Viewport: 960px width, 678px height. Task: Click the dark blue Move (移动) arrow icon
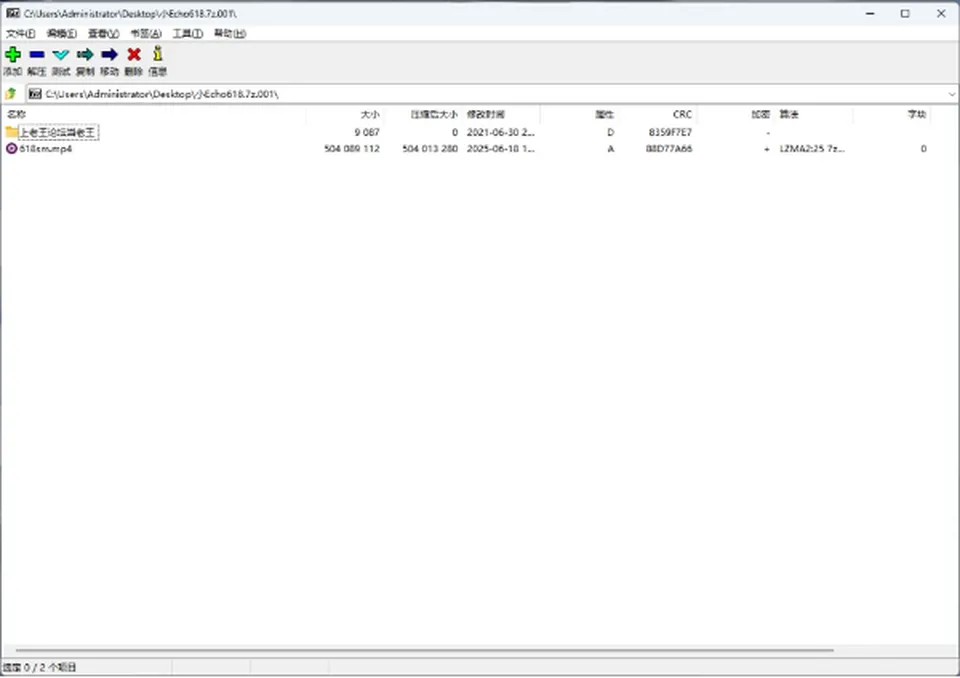[109, 55]
